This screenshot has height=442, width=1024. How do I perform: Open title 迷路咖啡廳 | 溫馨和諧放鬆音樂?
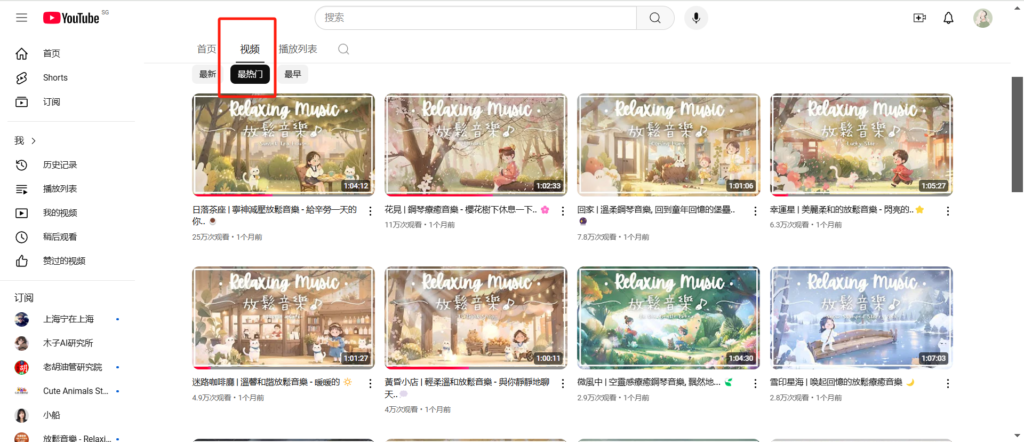pos(272,383)
